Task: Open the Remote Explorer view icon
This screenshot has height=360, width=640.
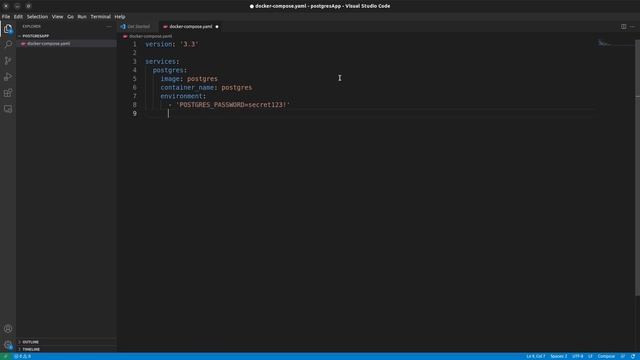Action: click(x=8, y=109)
